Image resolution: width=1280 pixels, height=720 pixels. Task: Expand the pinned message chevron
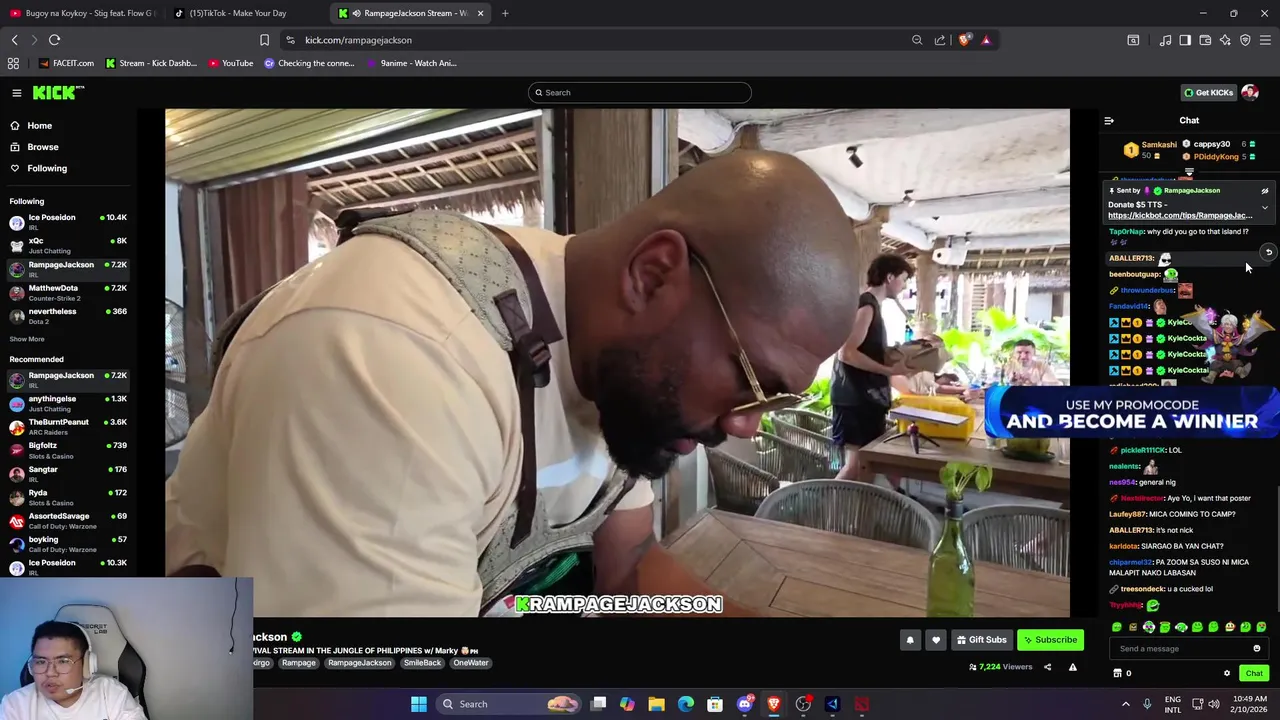[x=1264, y=208]
